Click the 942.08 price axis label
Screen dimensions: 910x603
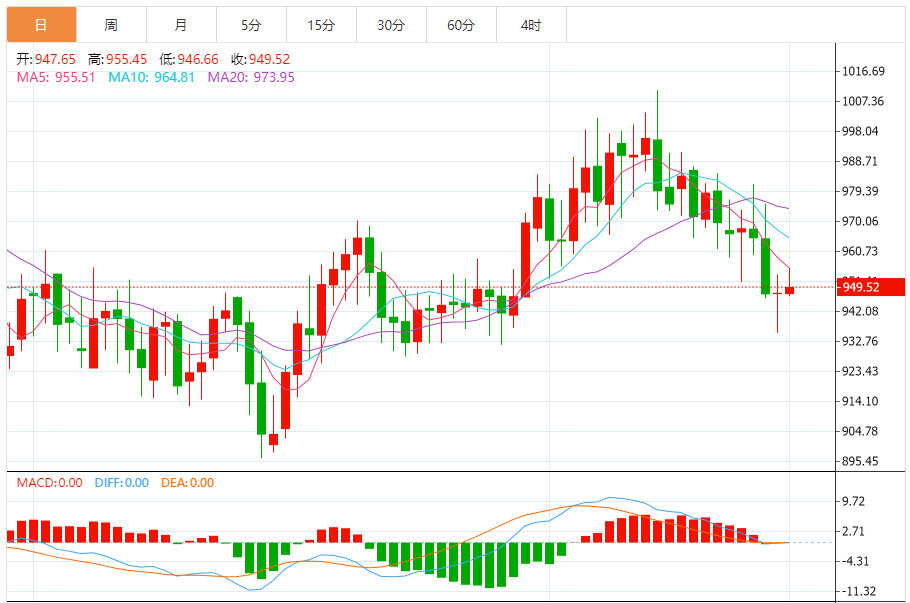861,311
